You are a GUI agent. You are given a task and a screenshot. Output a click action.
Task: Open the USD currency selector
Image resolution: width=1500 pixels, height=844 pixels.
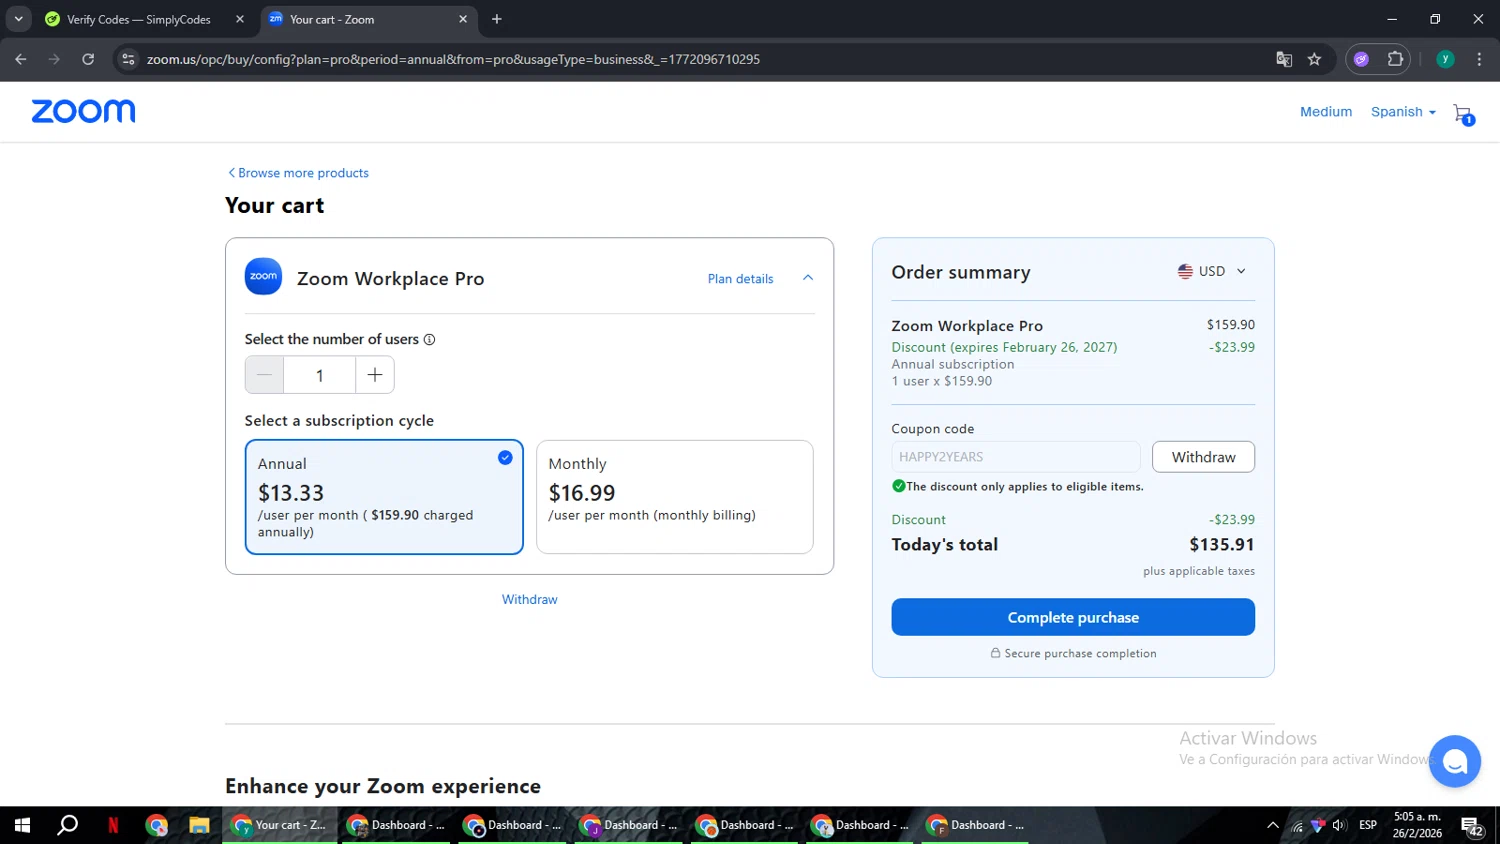(x=1212, y=271)
